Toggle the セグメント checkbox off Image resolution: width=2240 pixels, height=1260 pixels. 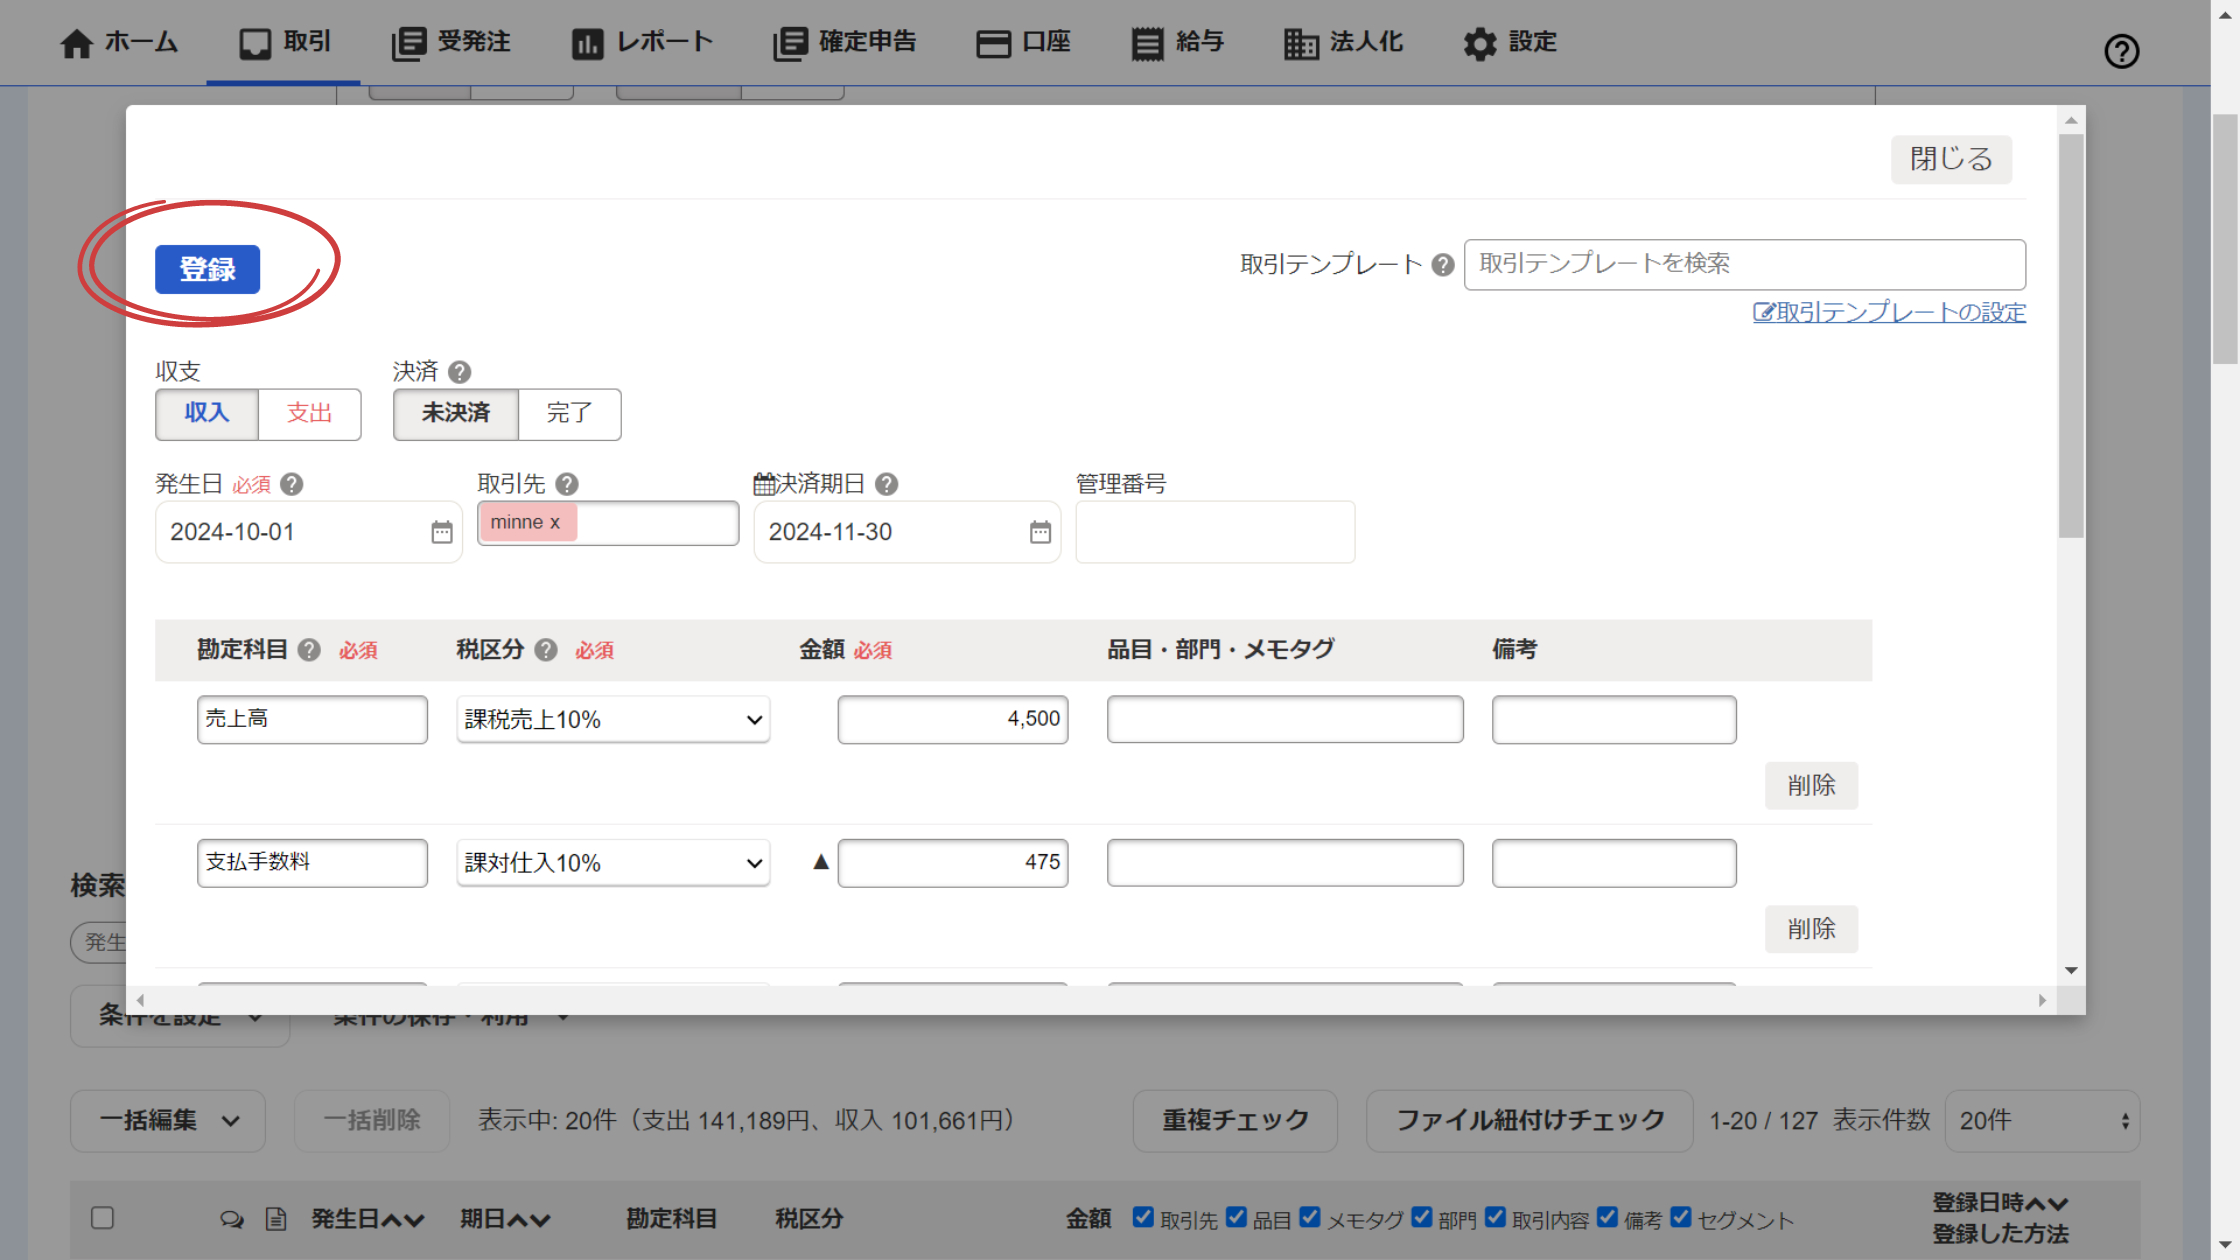[1681, 1217]
